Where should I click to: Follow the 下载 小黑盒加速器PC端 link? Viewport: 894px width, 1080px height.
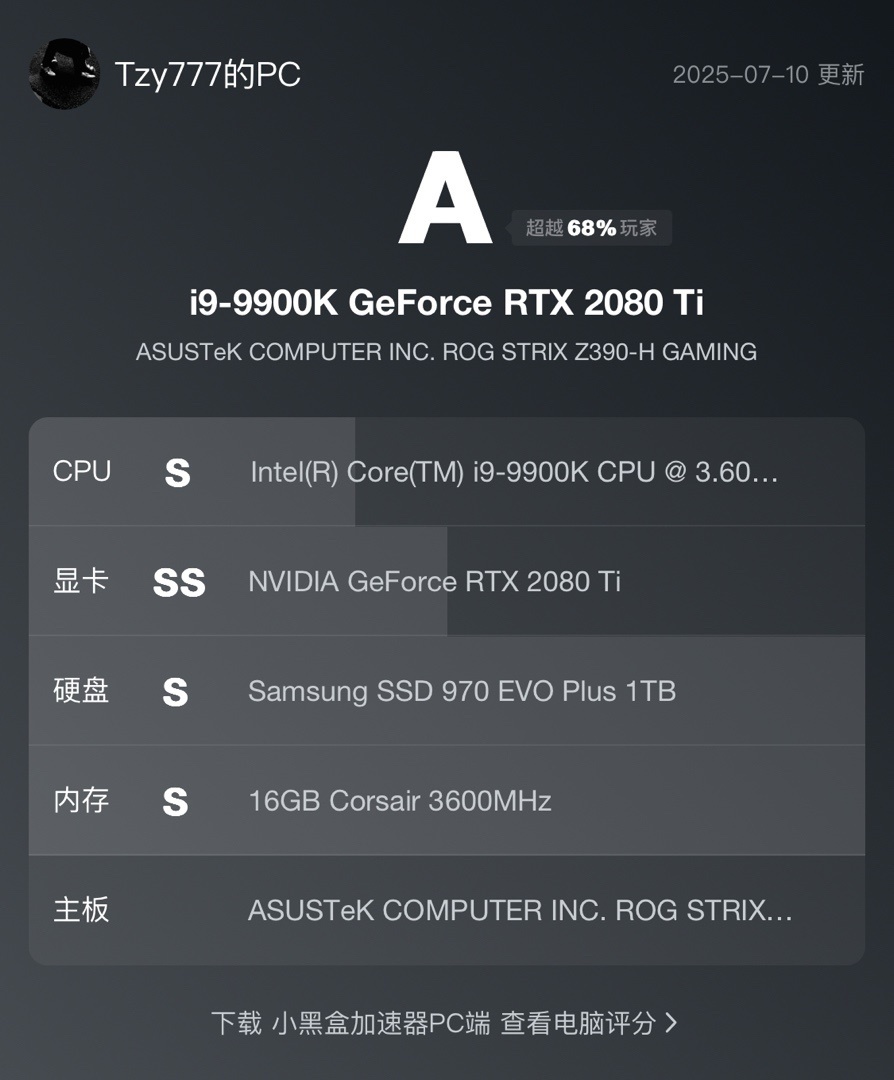(x=351, y=1023)
